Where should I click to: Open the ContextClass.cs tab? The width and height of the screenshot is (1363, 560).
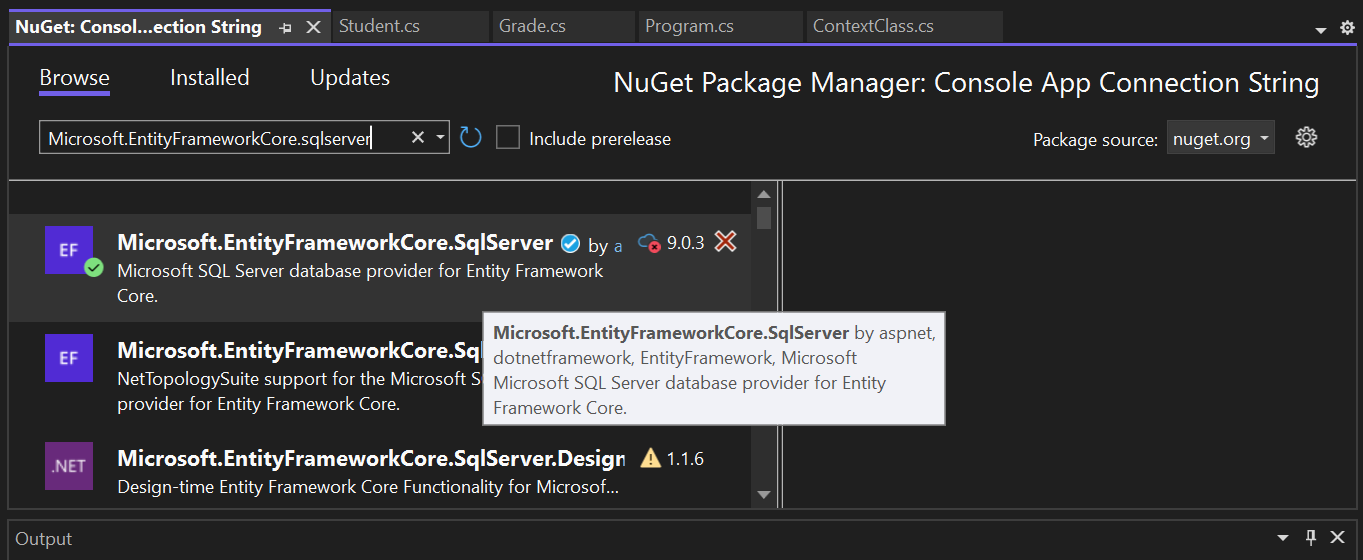pyautogui.click(x=903, y=26)
